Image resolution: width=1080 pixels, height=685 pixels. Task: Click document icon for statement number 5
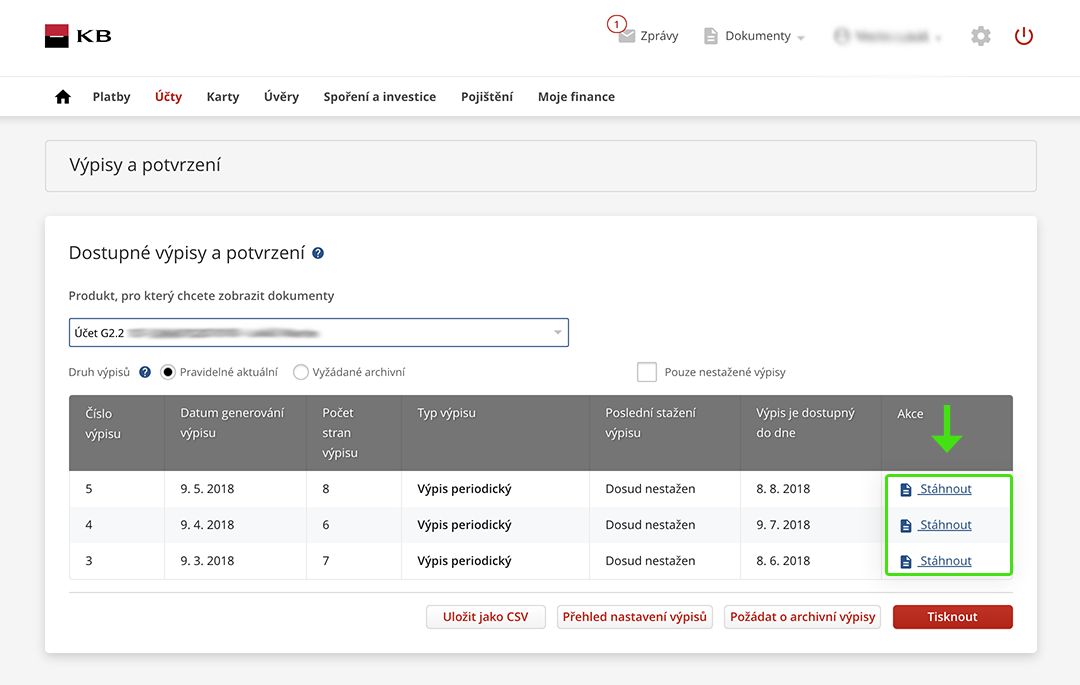(x=906, y=490)
